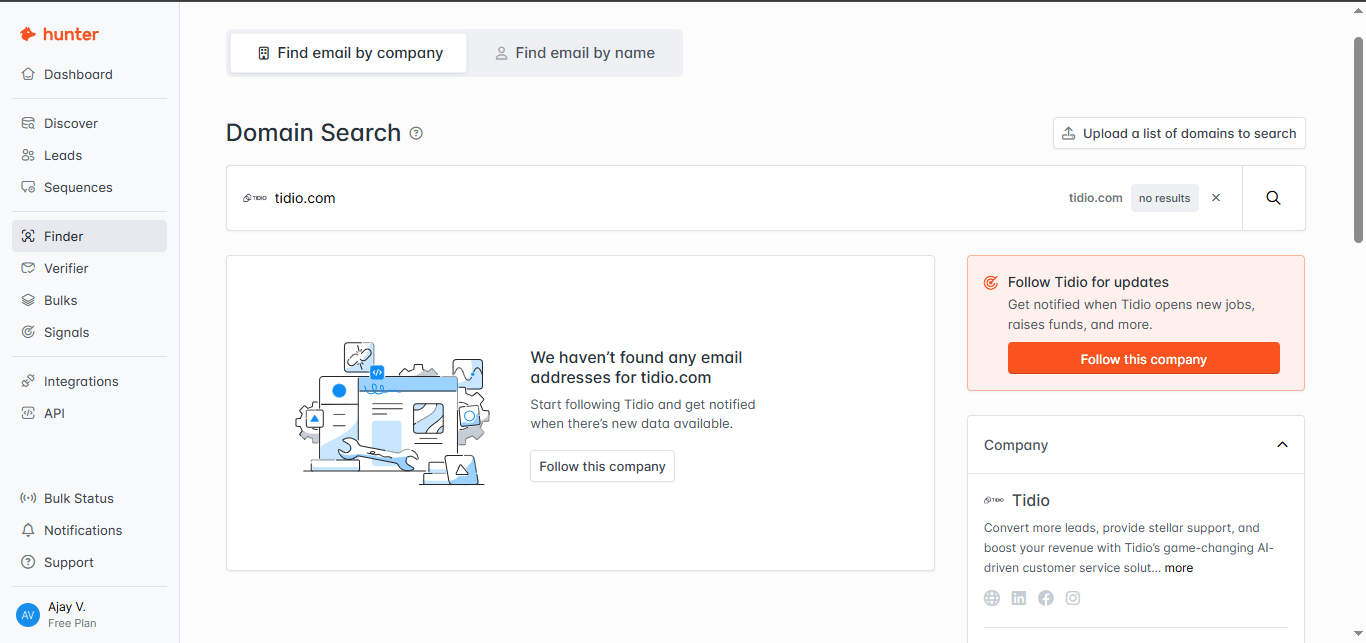Open Ajay V. account menu
This screenshot has height=643, width=1366.
click(x=89, y=614)
